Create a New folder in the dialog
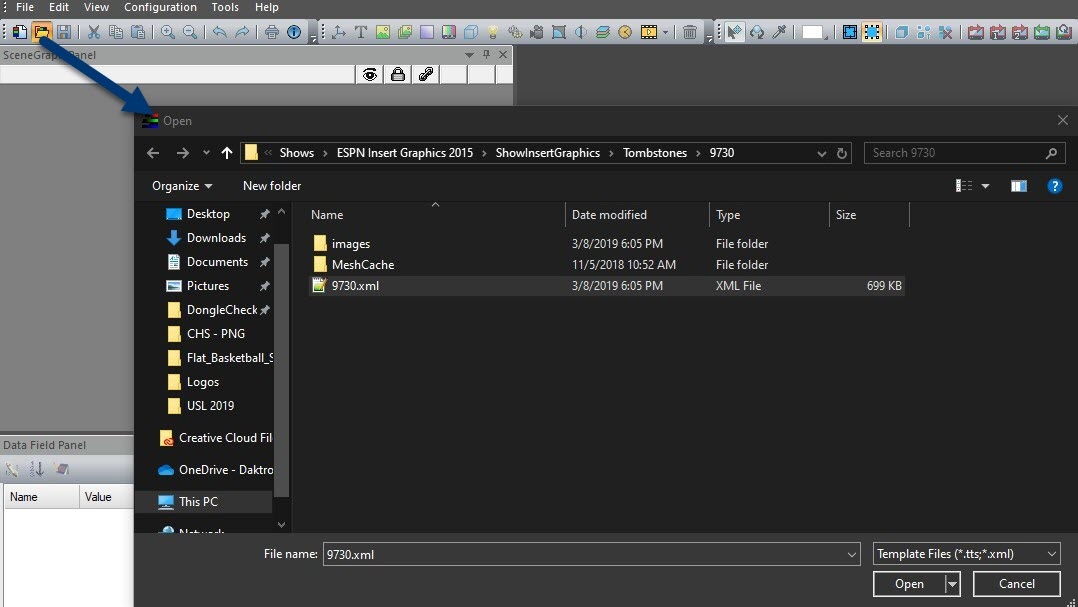This screenshot has height=607, width=1078. (271, 185)
